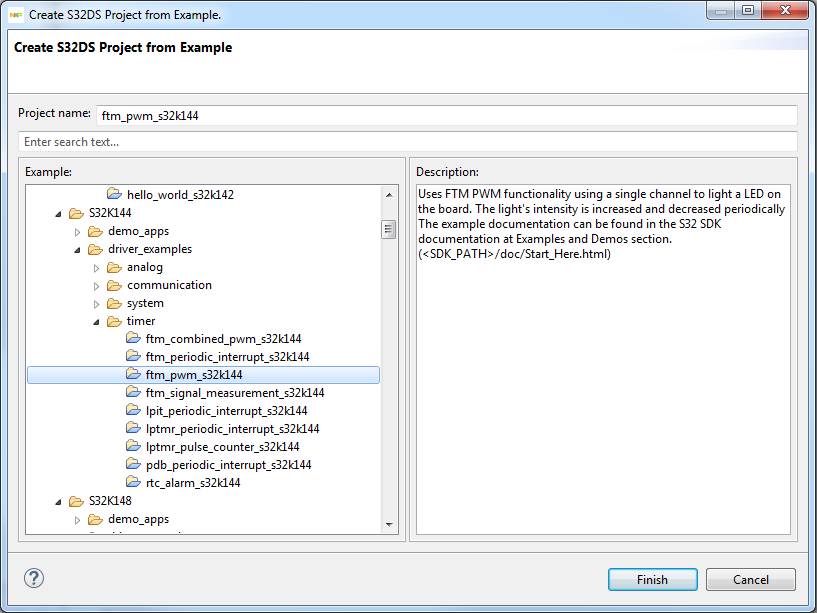
Task: Click the example list scroll down arrow
Action: tap(389, 524)
